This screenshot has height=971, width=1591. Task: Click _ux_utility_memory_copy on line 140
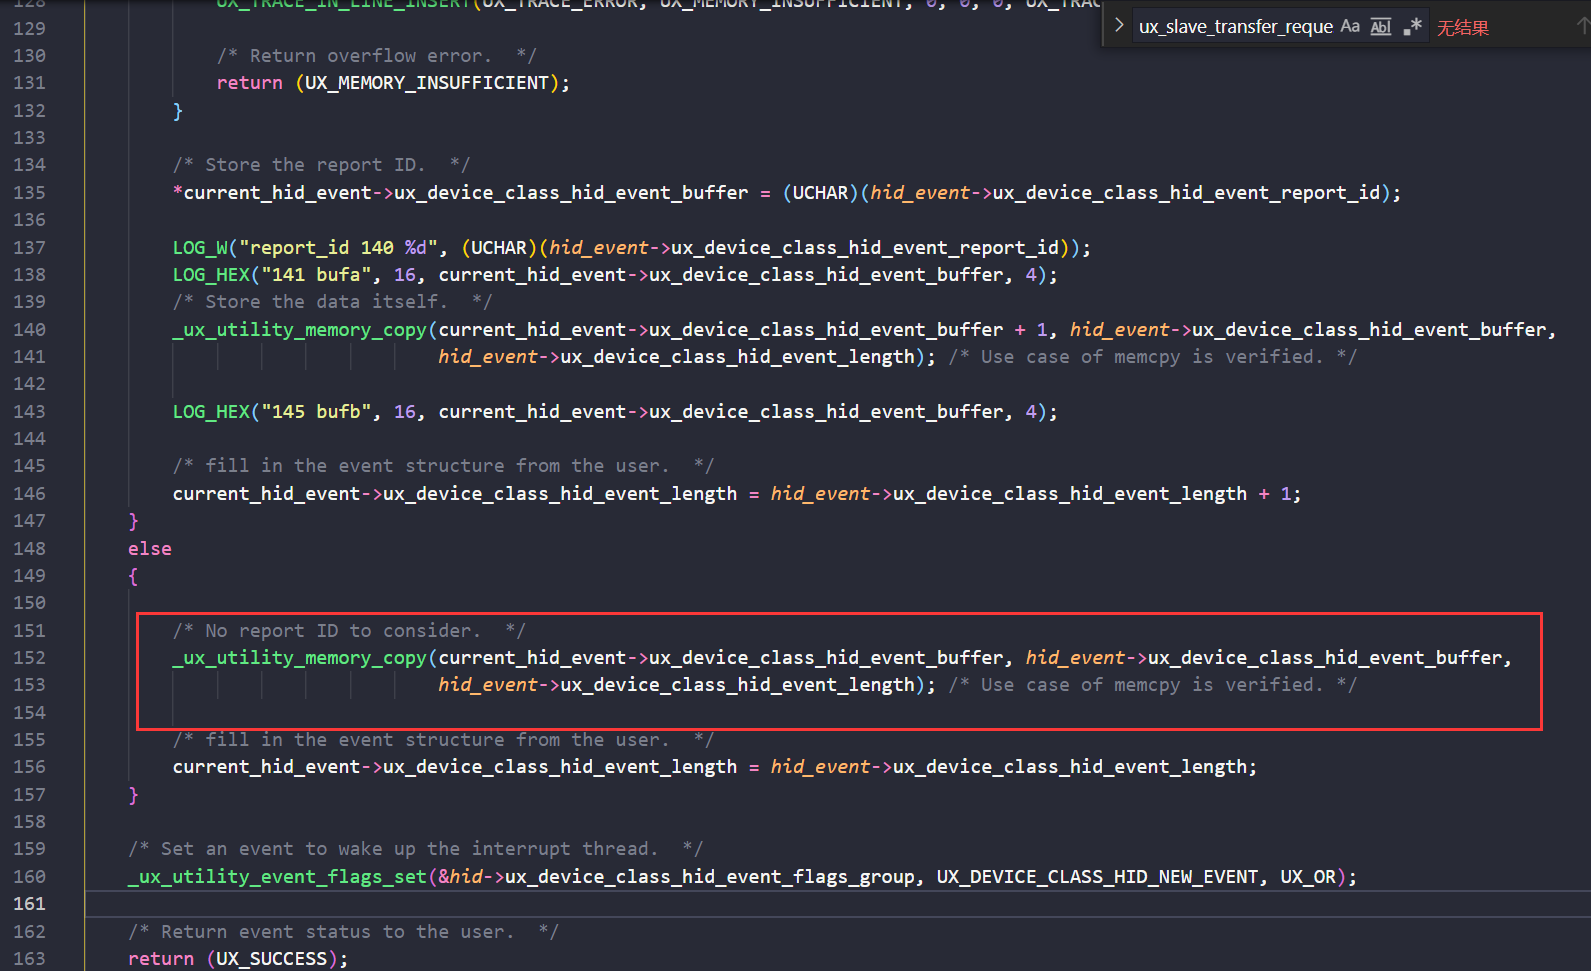pos(299,330)
